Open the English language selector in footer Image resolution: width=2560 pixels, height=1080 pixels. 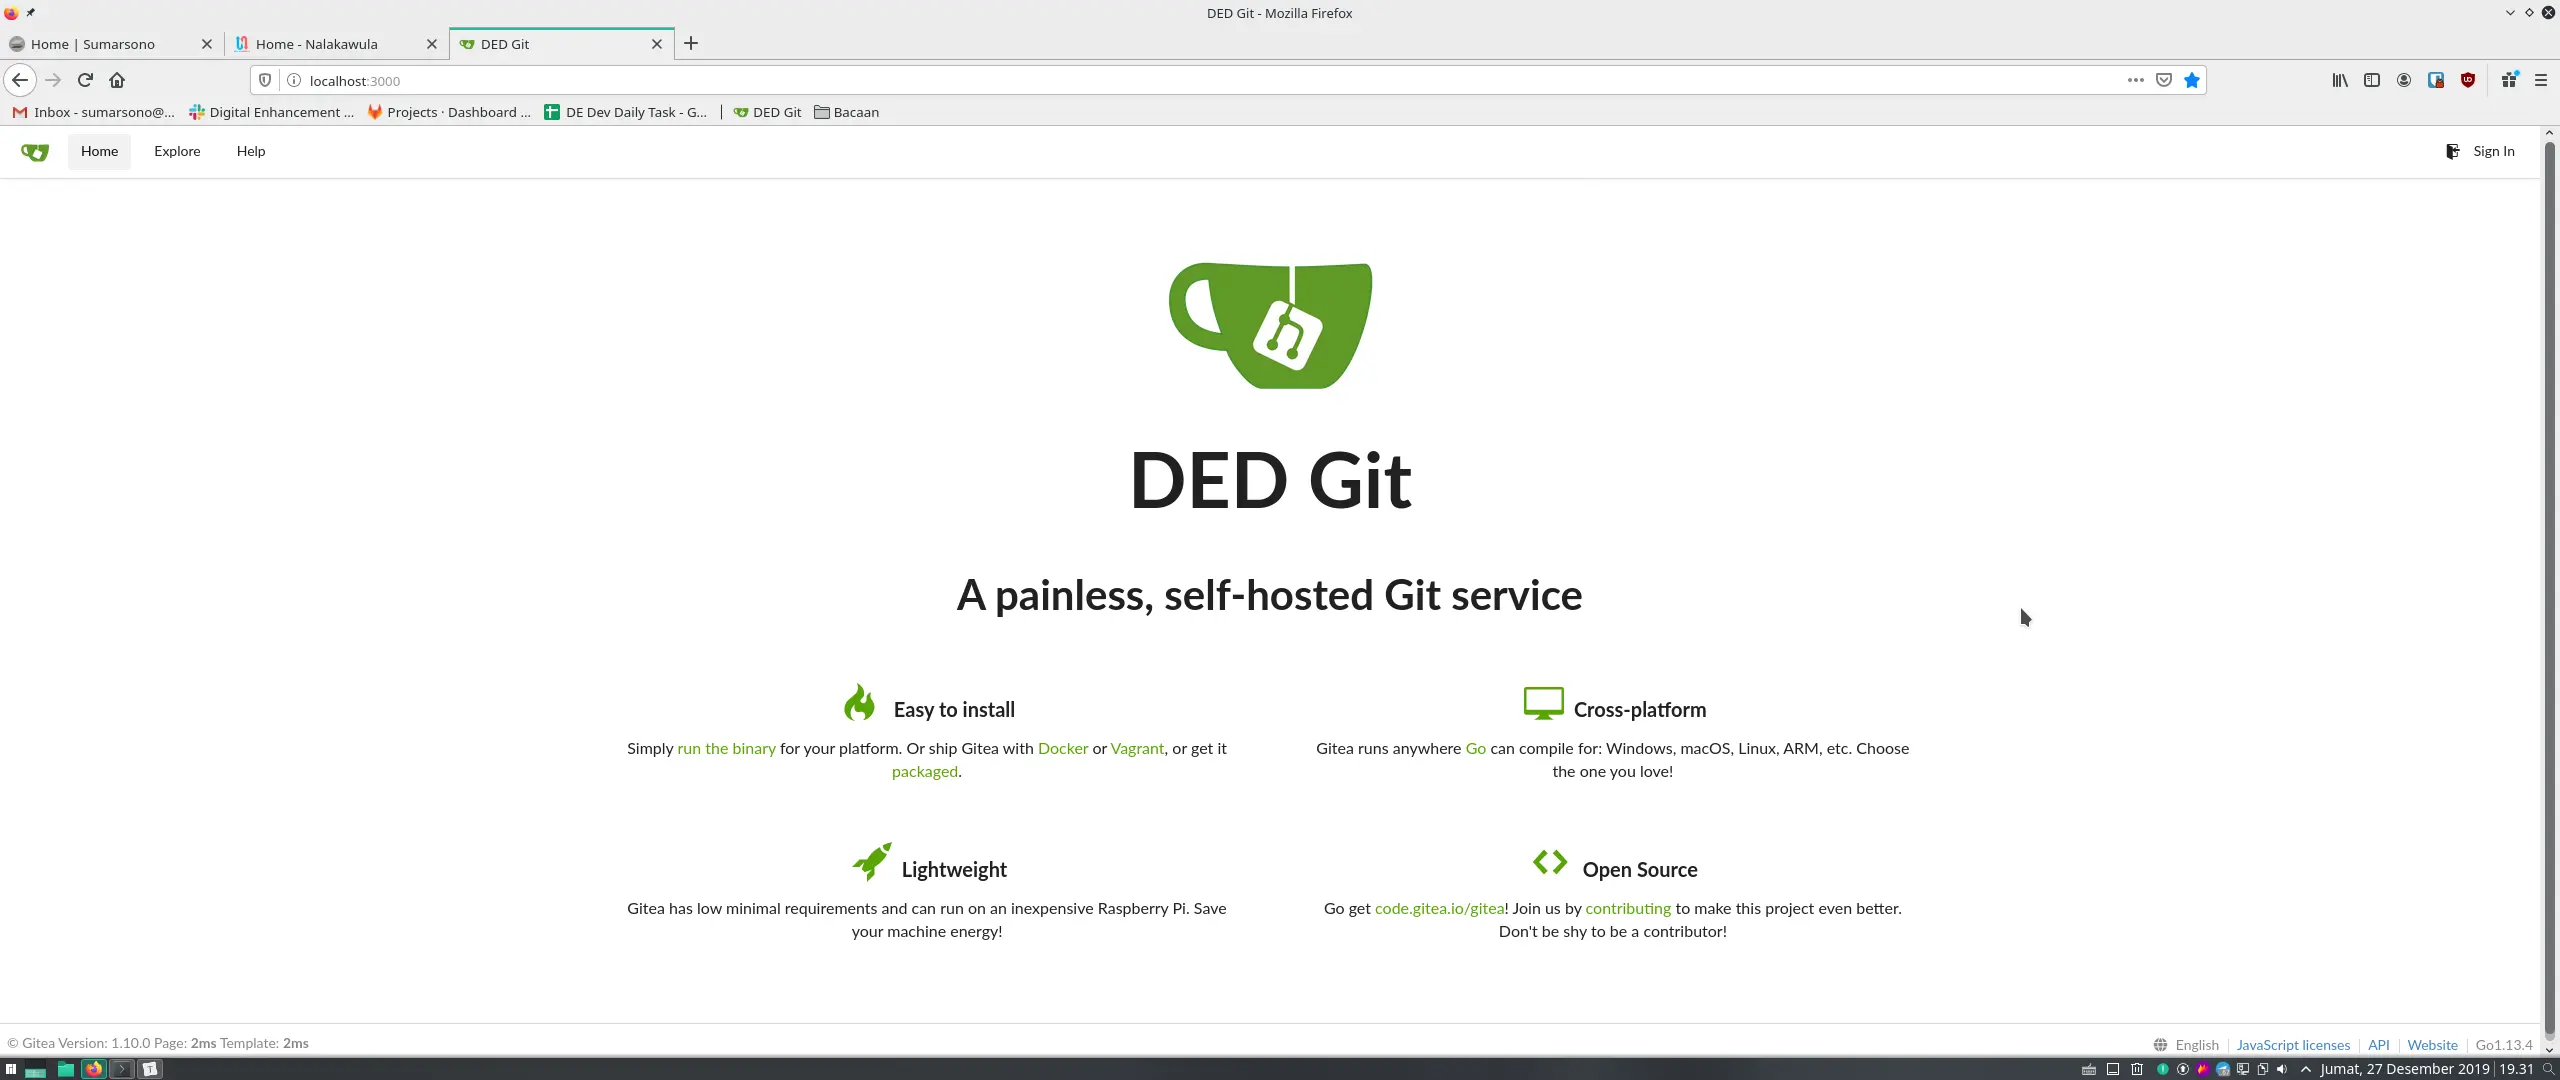pyautogui.click(x=2187, y=1045)
